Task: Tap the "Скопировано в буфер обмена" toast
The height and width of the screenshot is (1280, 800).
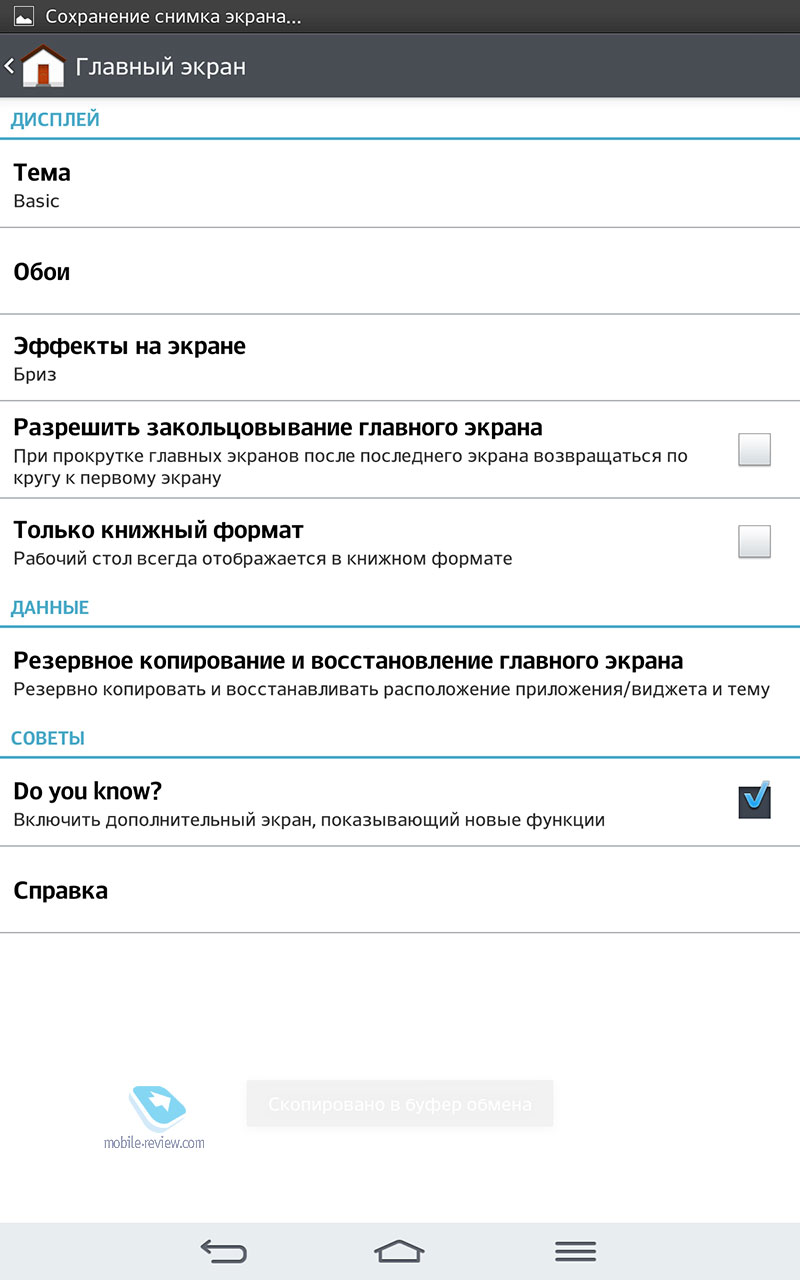Action: coord(400,1104)
